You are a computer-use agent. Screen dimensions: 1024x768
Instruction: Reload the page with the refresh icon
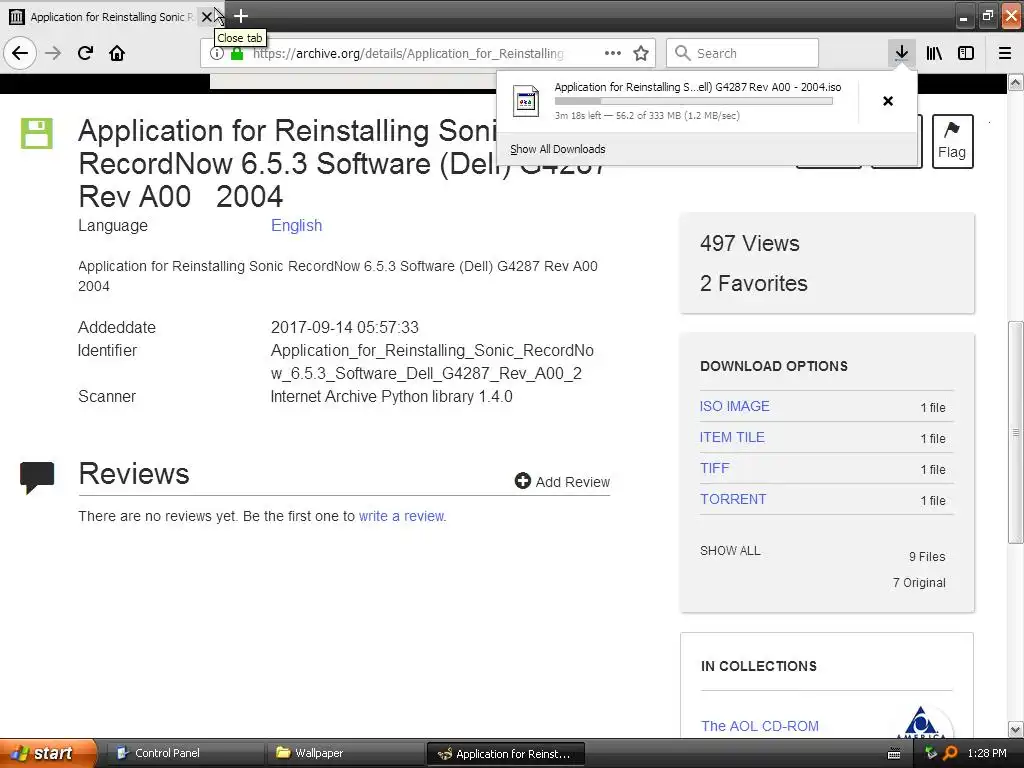[x=85, y=53]
